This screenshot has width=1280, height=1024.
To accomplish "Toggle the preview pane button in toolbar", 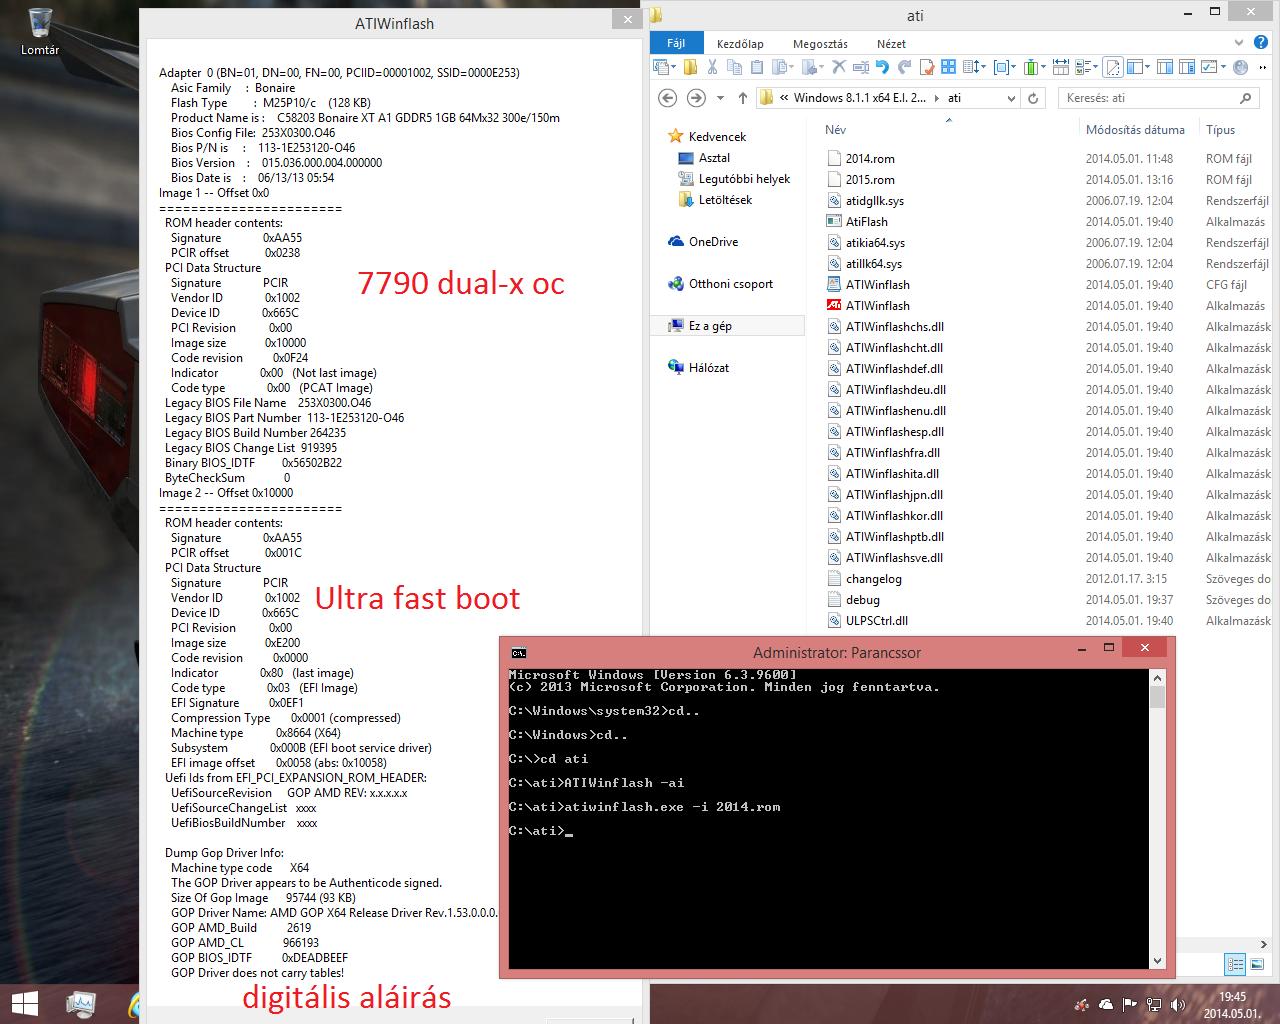I will coord(1164,67).
